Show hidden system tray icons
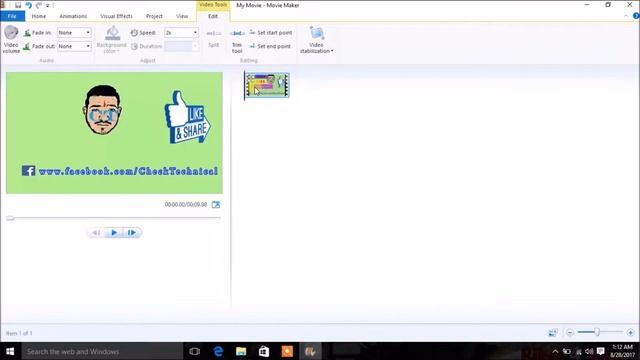 555,351
